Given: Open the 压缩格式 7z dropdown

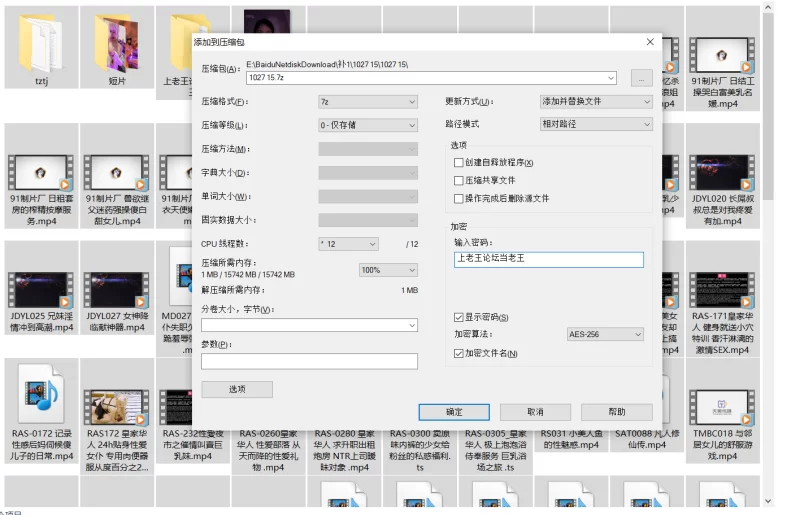Looking at the screenshot, I should pos(368,102).
